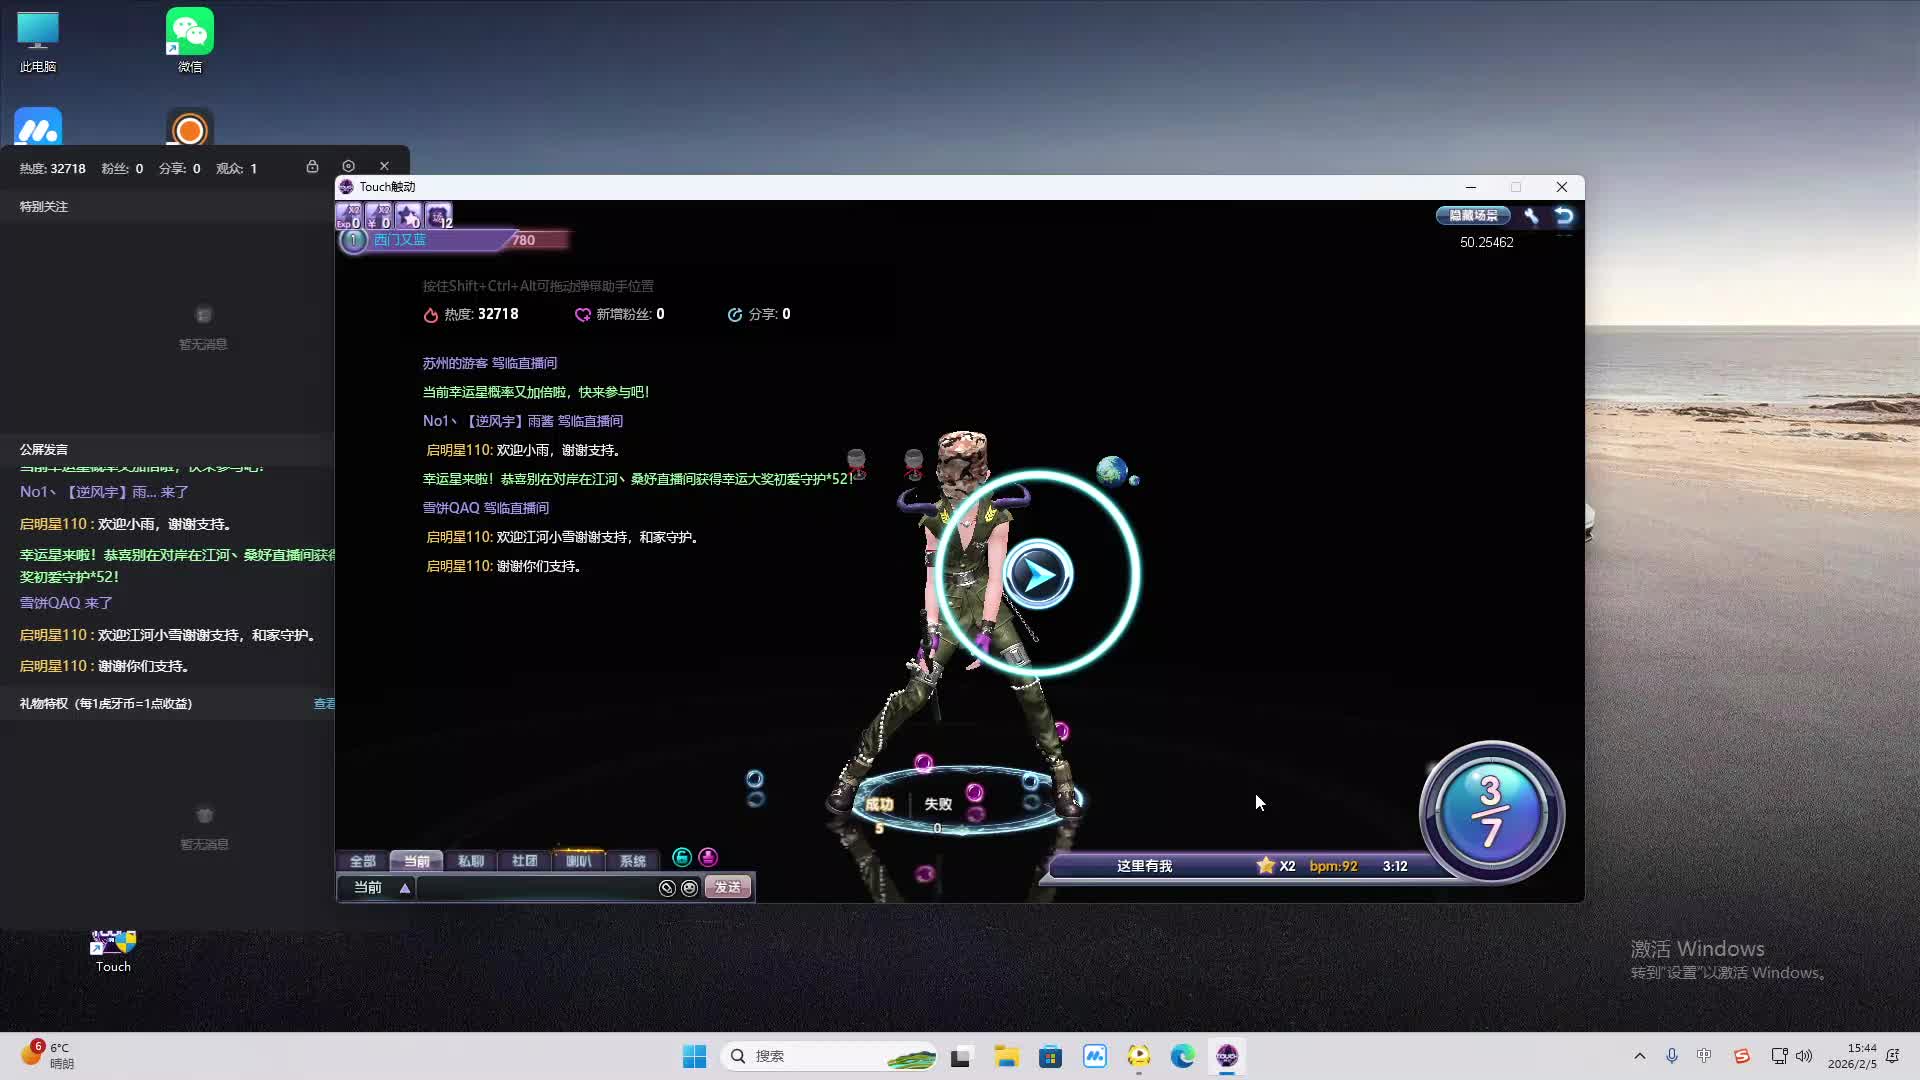Click the glowing arrow rhythm note circle
1920x1080 pixels.
click(1038, 574)
